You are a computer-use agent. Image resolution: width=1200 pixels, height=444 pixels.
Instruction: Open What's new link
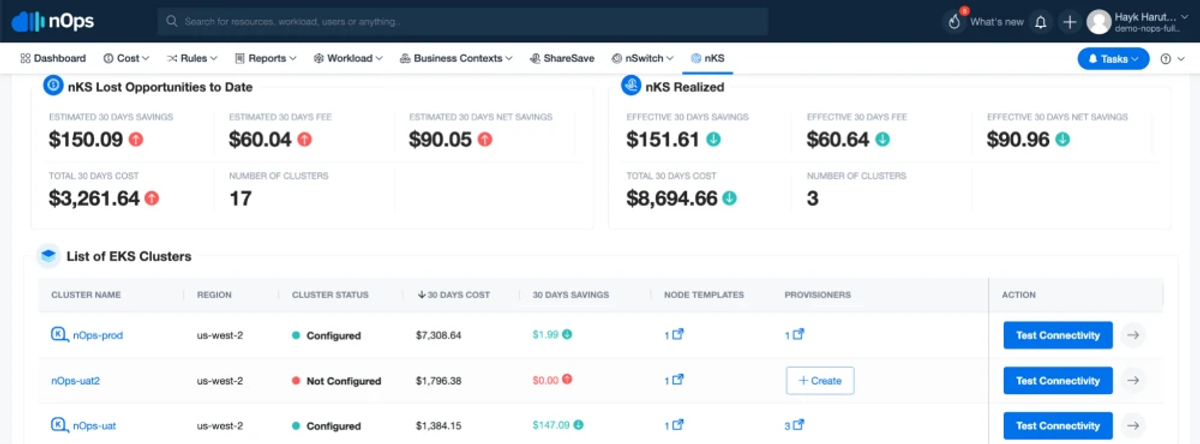coord(996,21)
